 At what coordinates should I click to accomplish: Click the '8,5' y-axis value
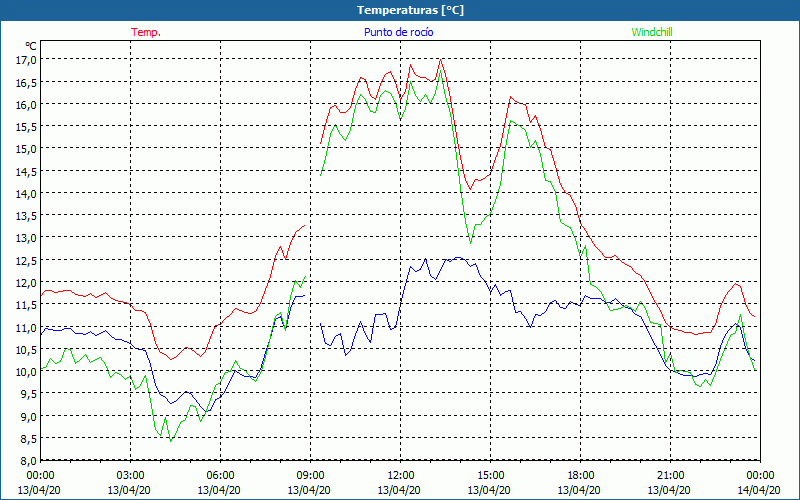coord(30,438)
